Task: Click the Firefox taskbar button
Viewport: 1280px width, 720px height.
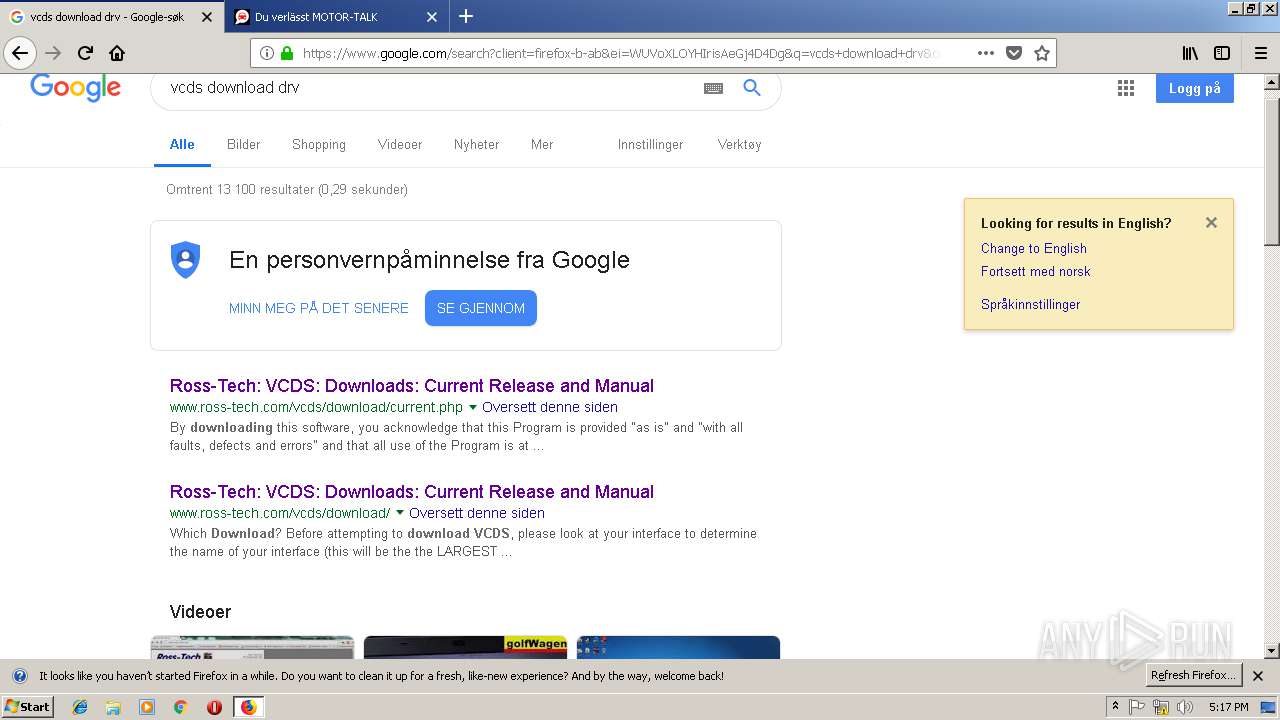Action: click(x=248, y=707)
